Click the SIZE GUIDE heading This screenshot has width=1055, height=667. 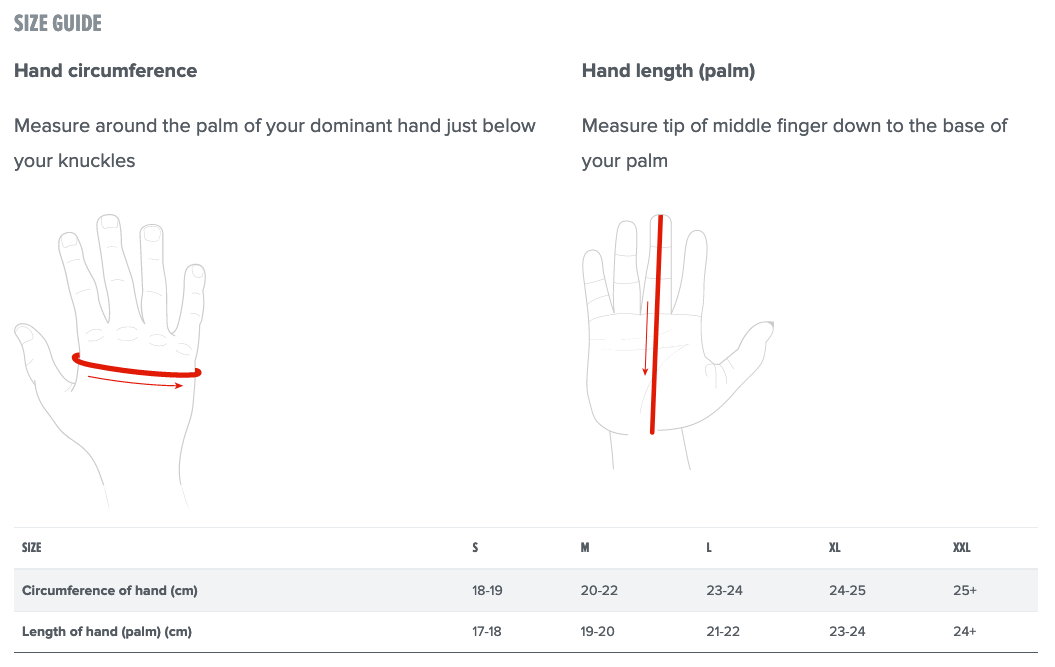click(x=58, y=23)
